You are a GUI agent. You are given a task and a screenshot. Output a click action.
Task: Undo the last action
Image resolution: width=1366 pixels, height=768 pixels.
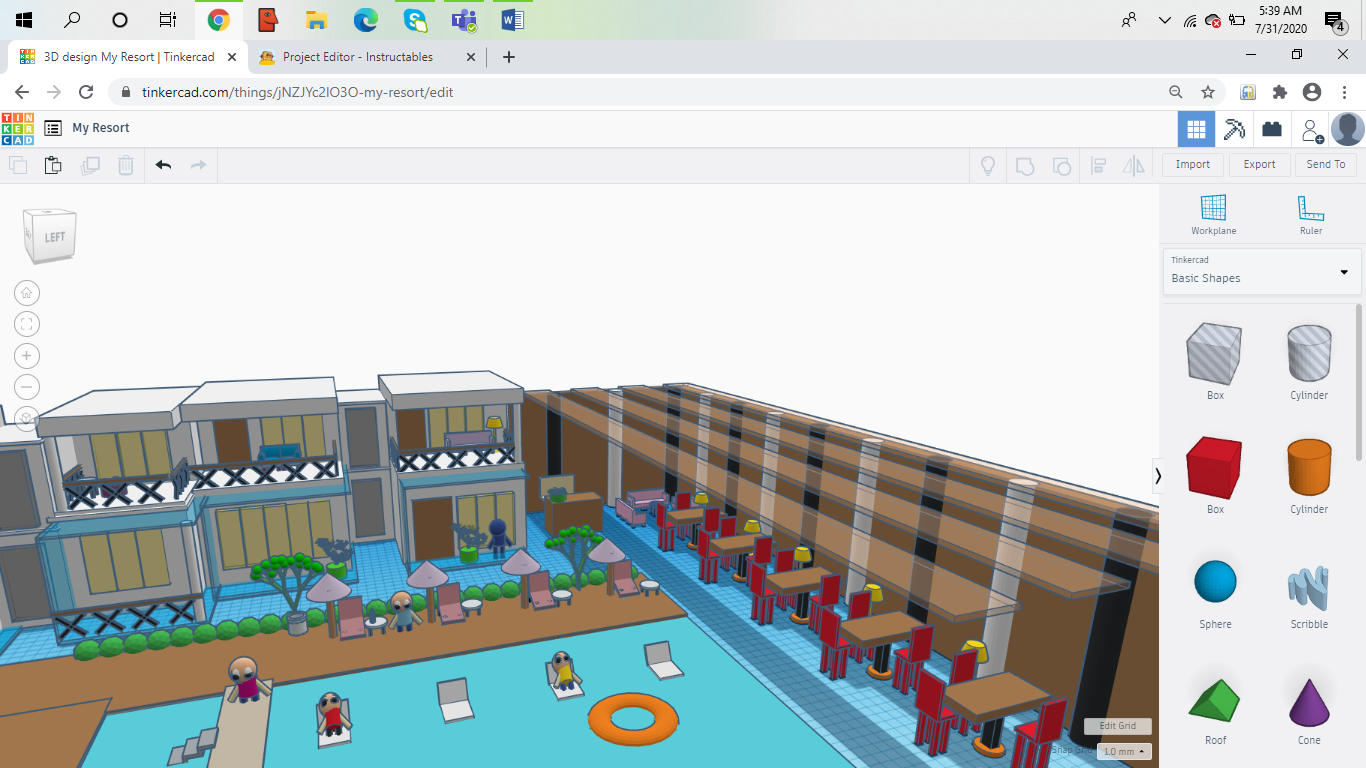point(164,165)
